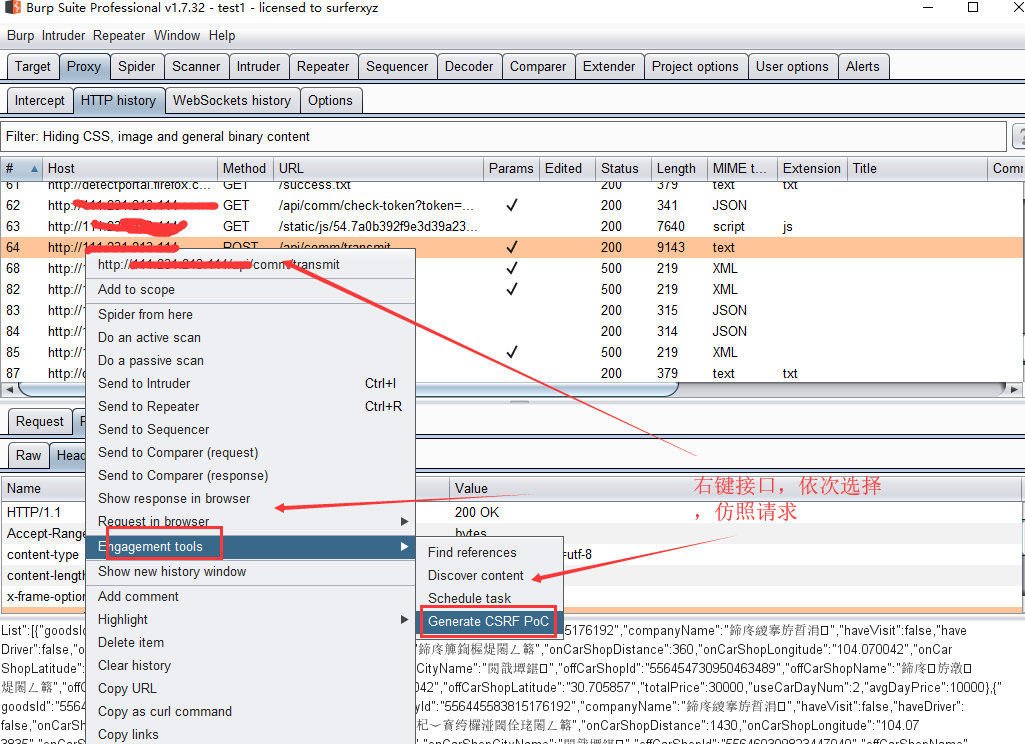Image resolution: width=1025 pixels, height=744 pixels.
Task: Click the filter bar to edit display filter
Action: point(400,135)
